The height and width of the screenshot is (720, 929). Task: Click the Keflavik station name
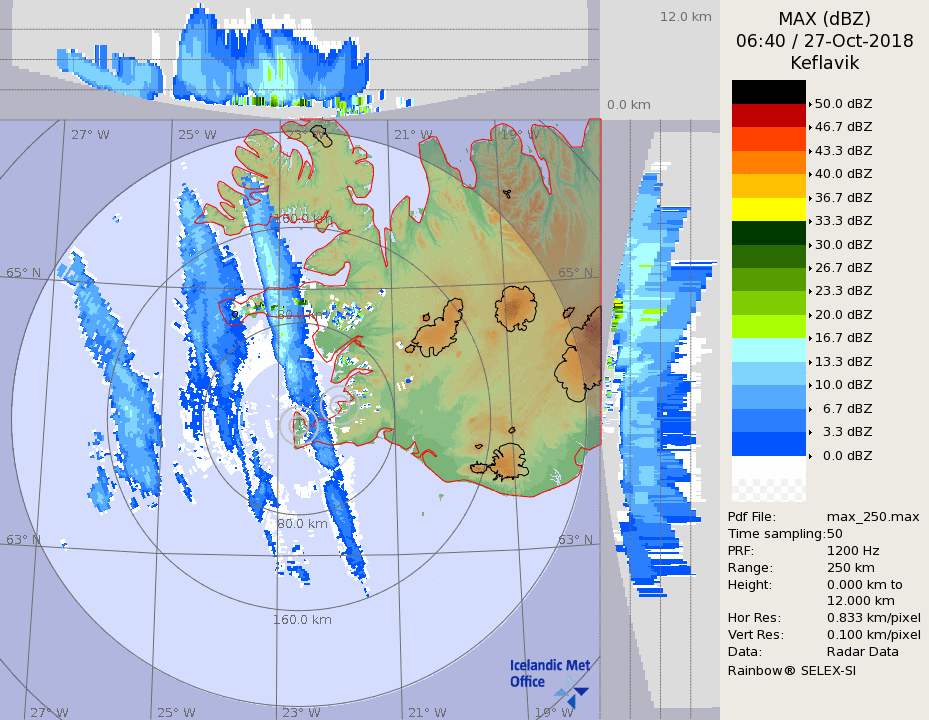pyautogui.click(x=824, y=63)
